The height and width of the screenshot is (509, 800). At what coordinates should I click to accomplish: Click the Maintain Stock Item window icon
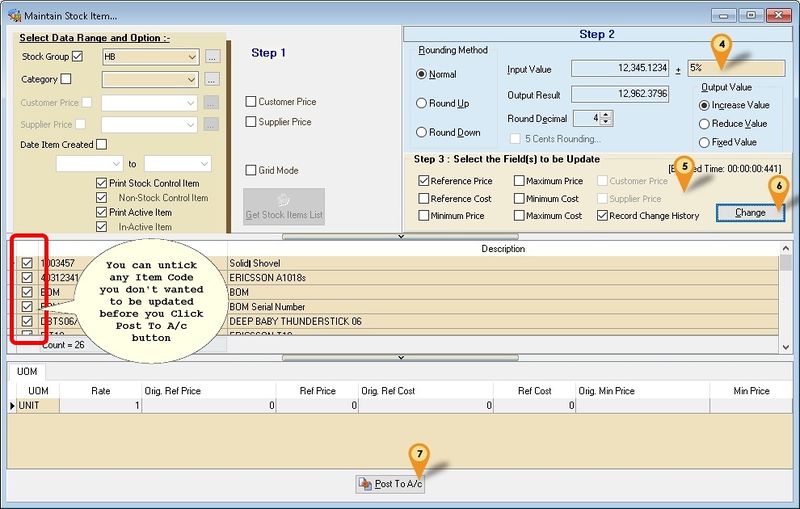click(11, 15)
